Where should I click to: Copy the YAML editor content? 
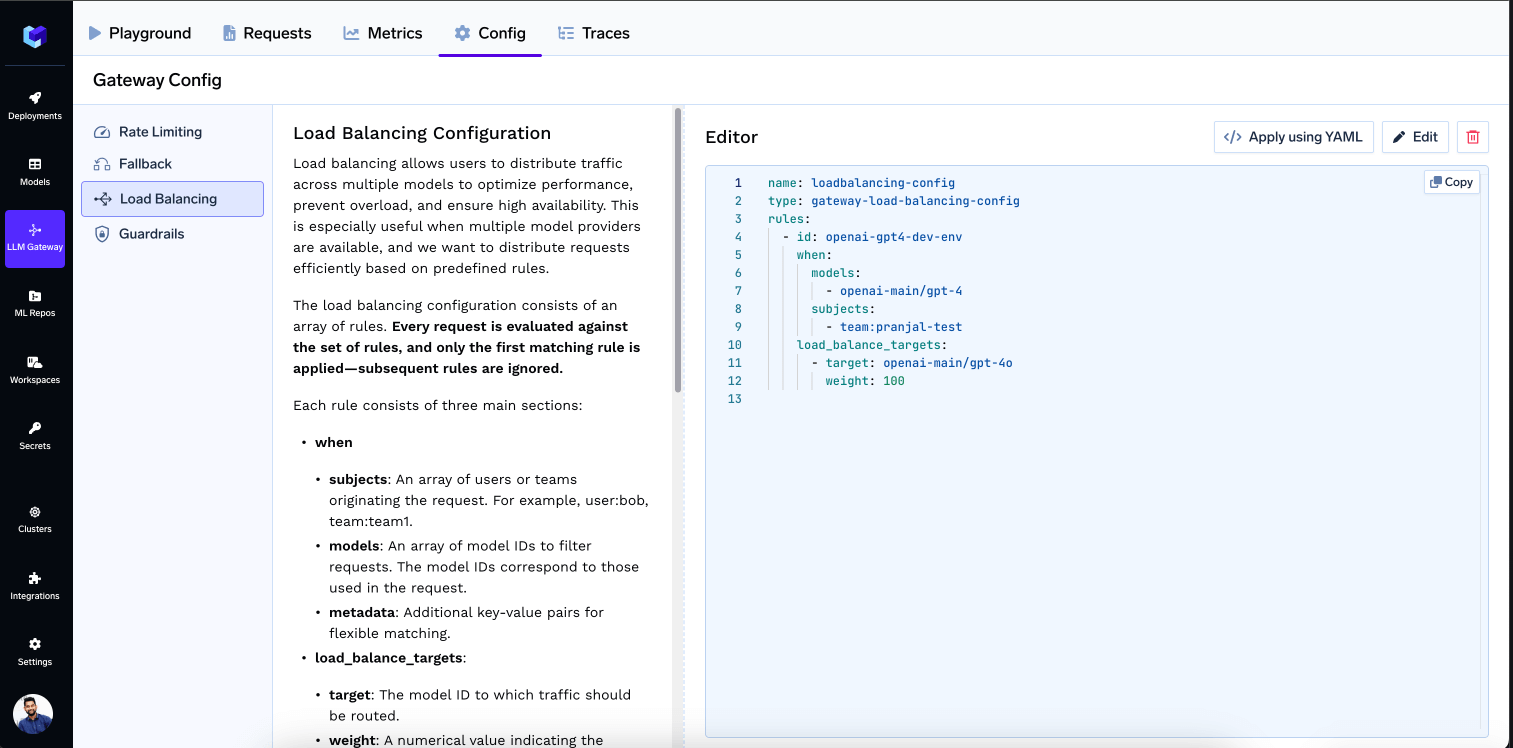tap(1451, 182)
